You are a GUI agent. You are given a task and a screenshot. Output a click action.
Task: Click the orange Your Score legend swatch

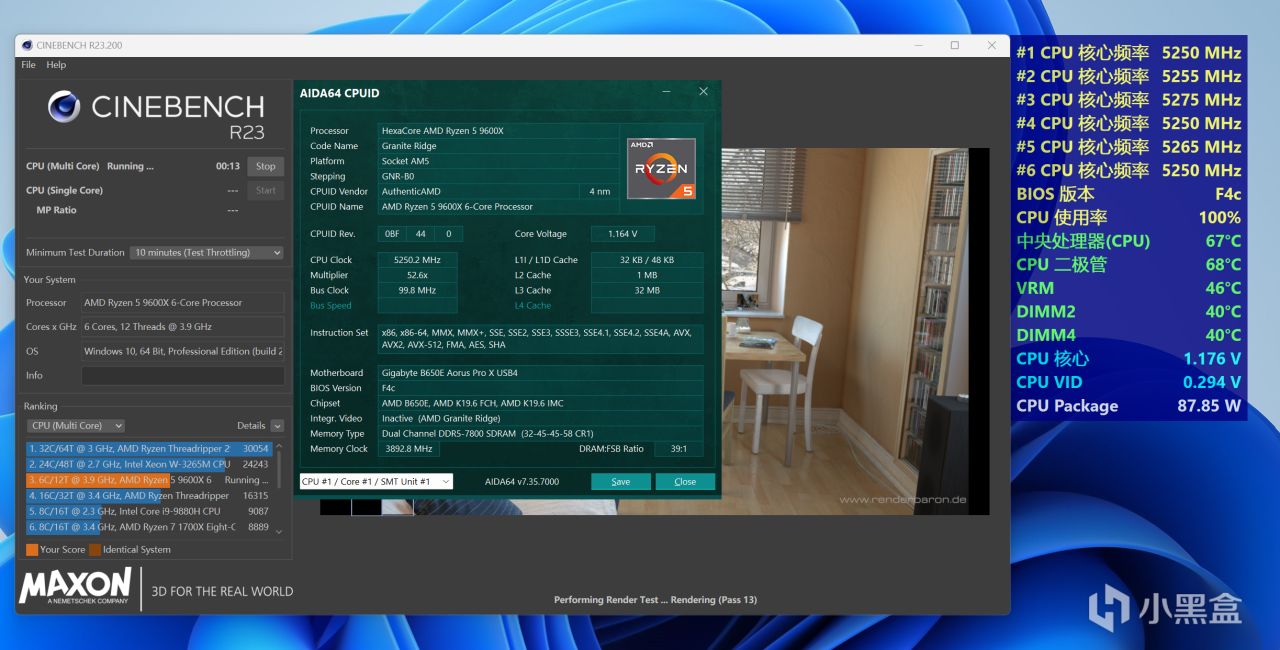(32, 550)
